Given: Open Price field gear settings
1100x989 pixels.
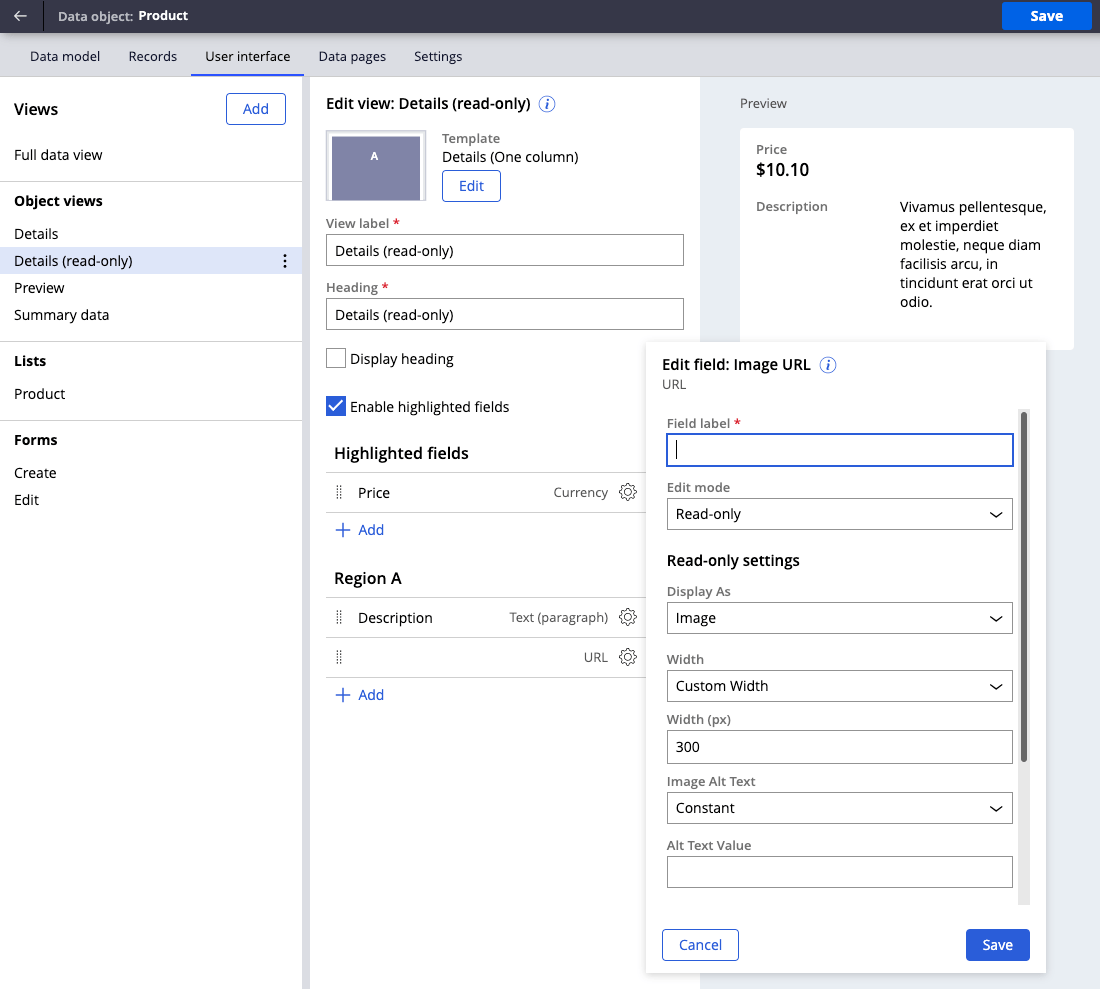Looking at the screenshot, I should (x=628, y=492).
